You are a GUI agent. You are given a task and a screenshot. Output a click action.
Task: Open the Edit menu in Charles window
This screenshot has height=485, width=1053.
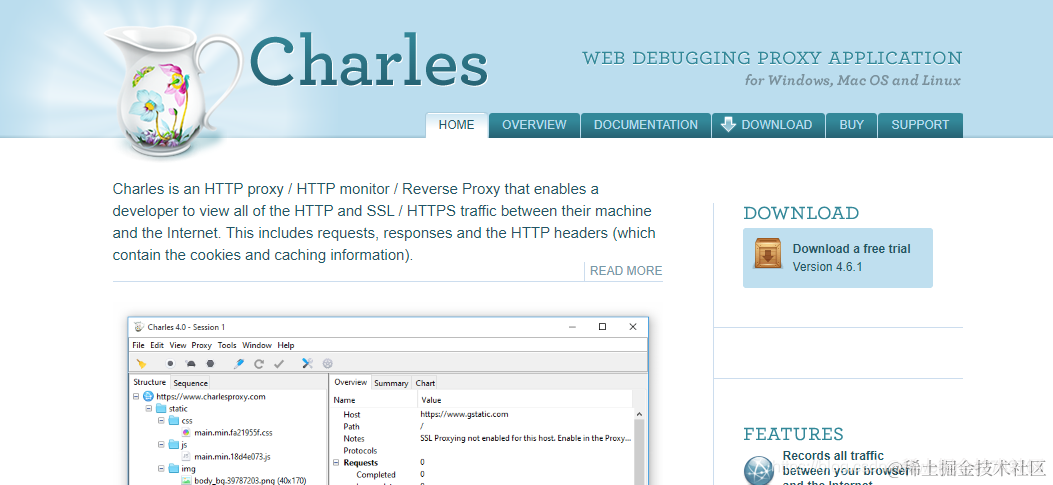(157, 345)
